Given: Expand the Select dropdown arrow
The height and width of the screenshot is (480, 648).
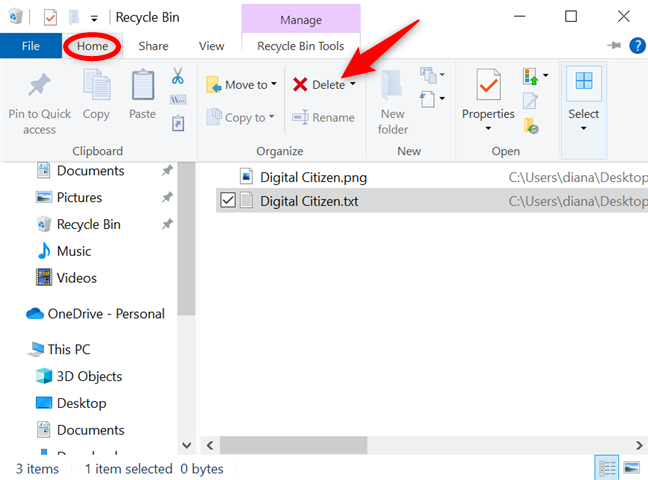Looking at the screenshot, I should tap(583, 128).
